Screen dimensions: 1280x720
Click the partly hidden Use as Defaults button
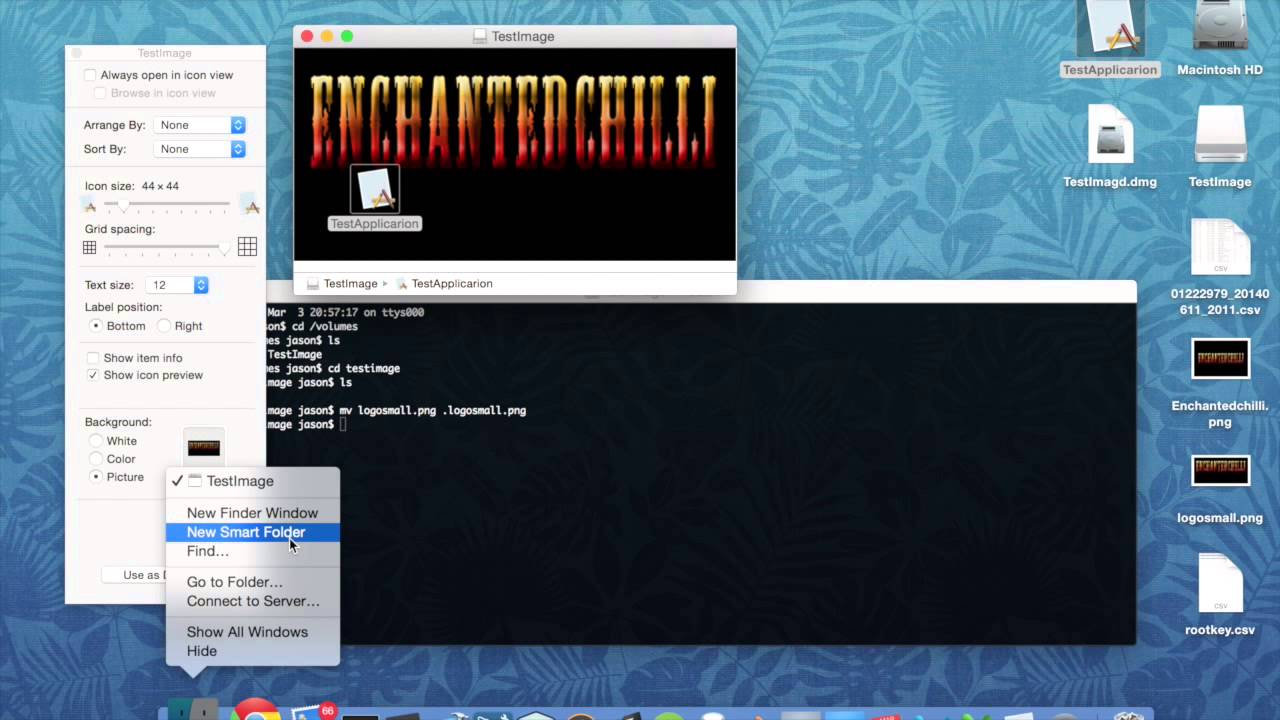134,575
